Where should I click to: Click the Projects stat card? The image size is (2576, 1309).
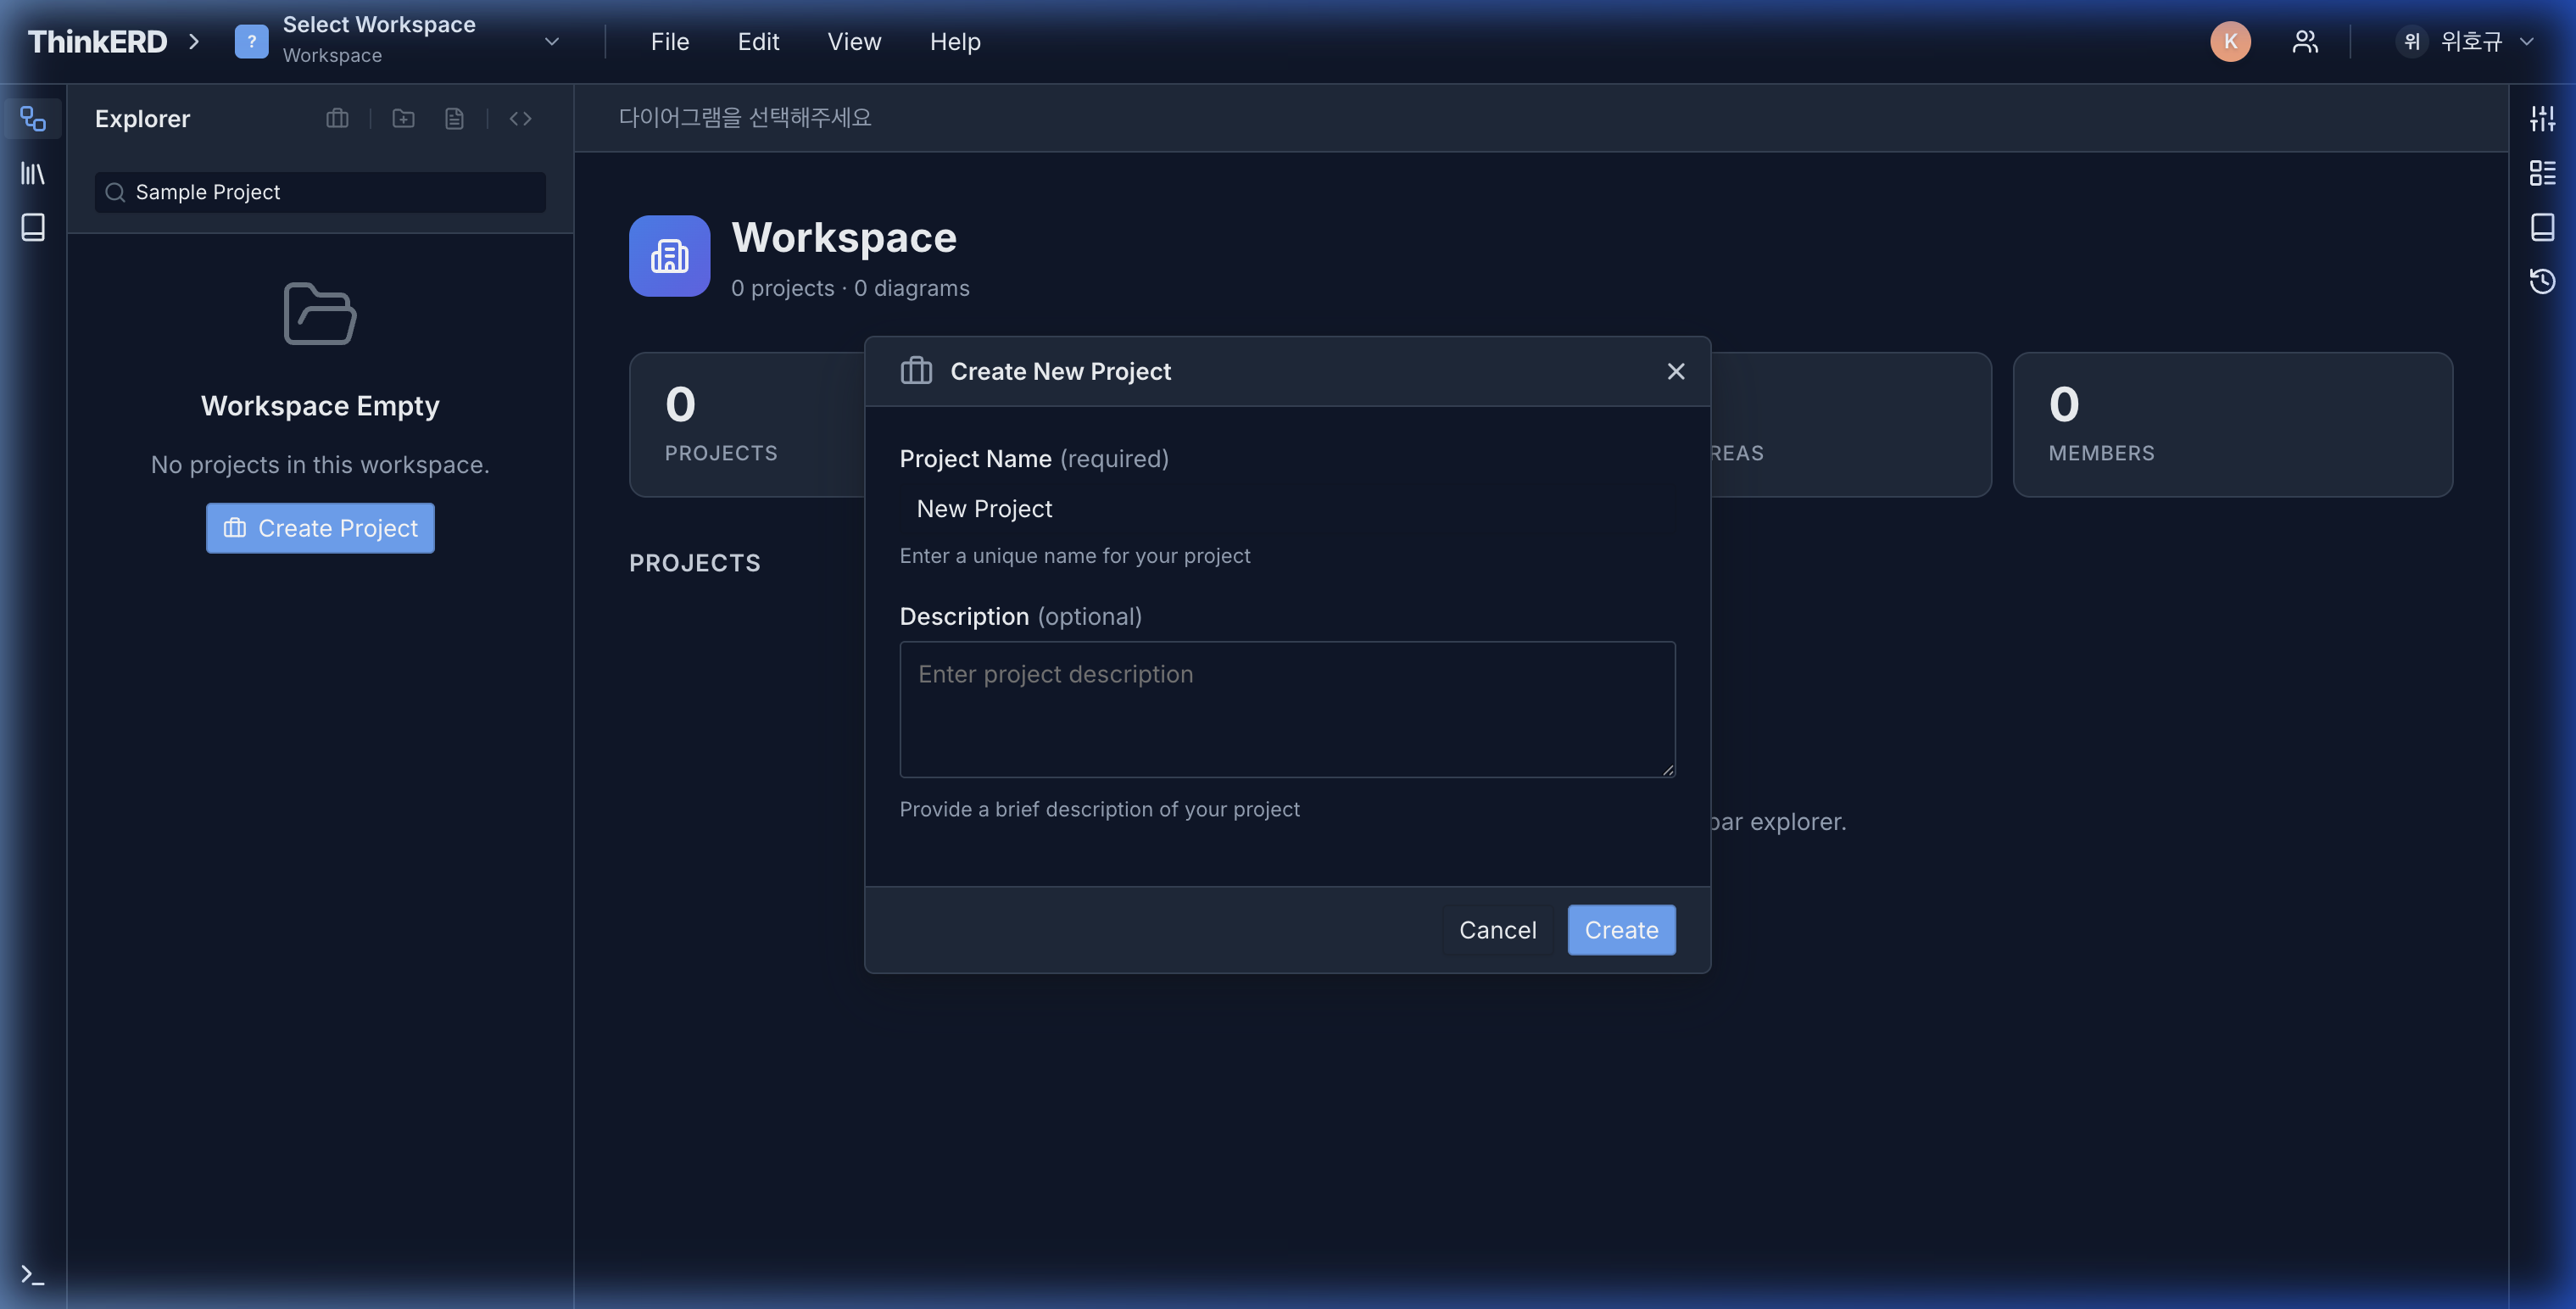tap(746, 424)
